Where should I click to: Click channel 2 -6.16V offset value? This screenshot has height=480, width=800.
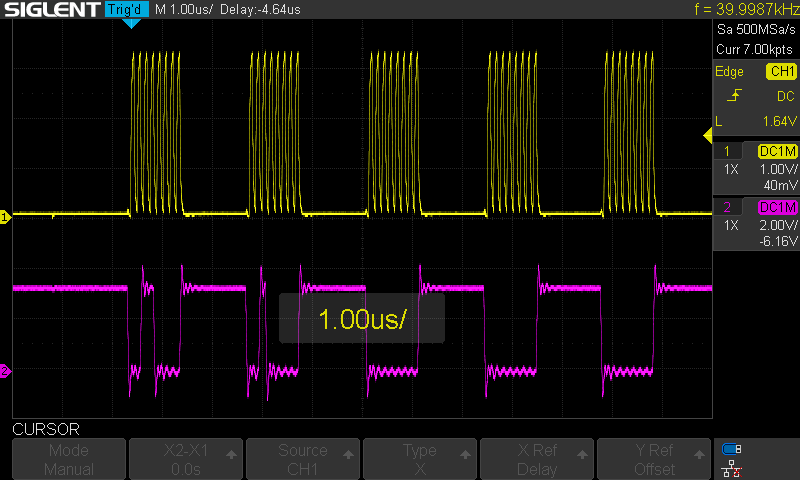coord(779,241)
